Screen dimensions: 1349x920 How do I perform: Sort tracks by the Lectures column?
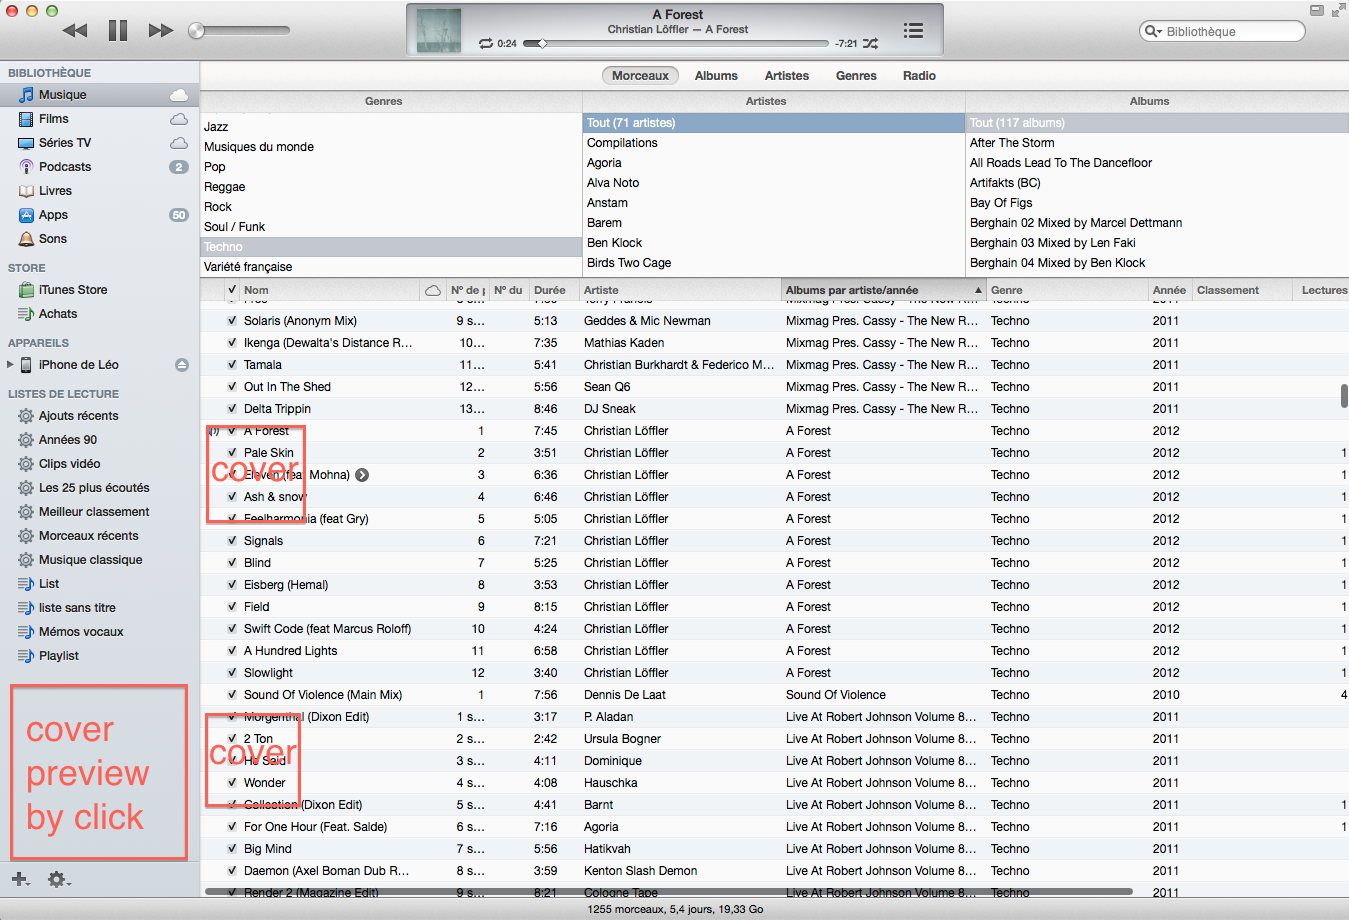1322,290
